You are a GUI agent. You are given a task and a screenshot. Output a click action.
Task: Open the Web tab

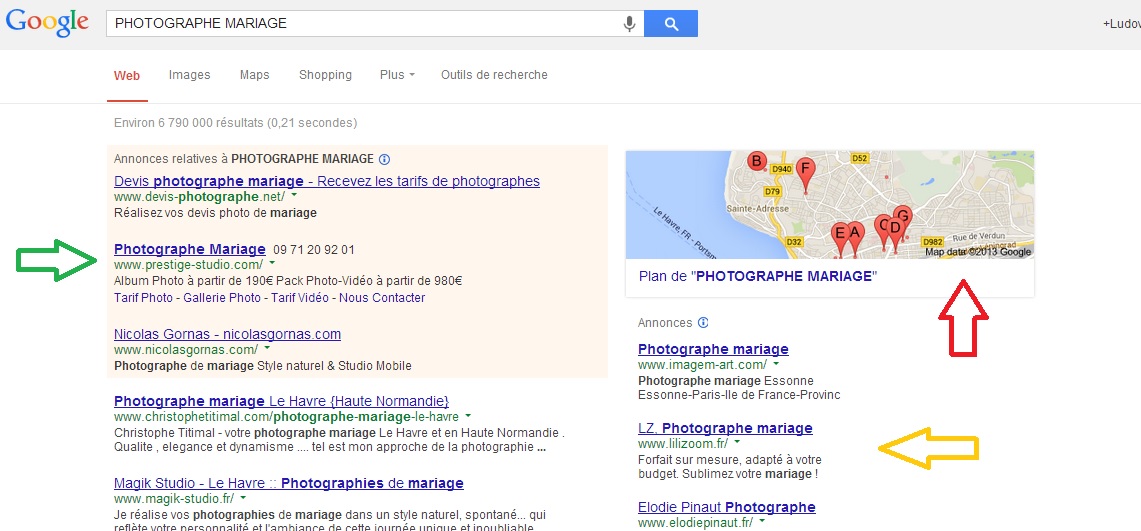(127, 75)
